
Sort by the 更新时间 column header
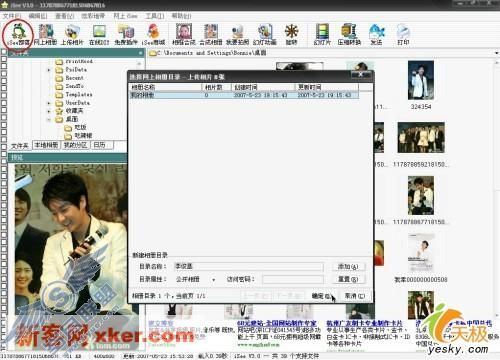327,87
